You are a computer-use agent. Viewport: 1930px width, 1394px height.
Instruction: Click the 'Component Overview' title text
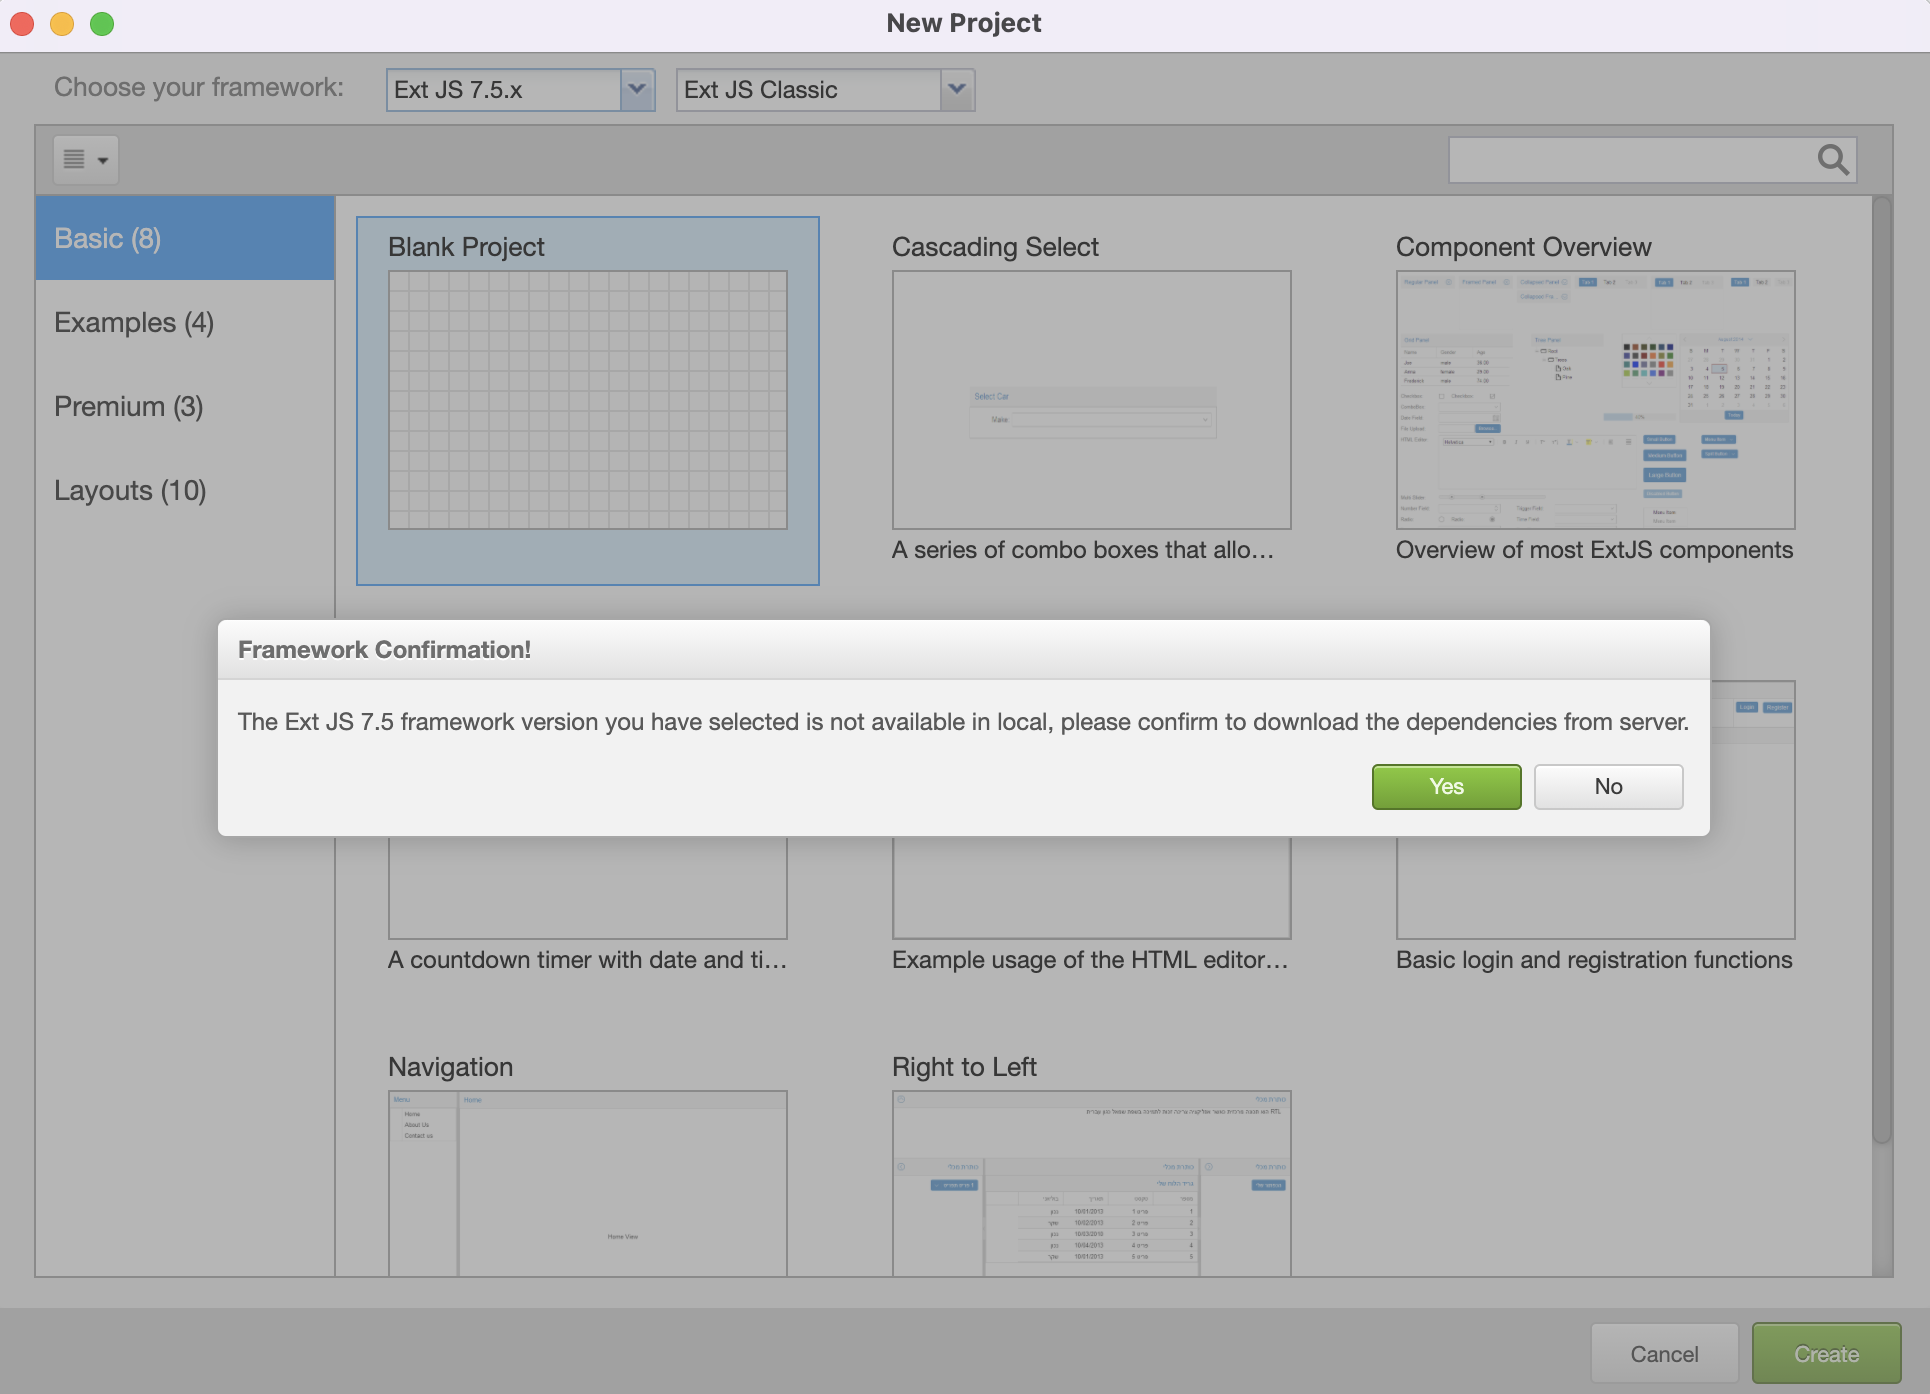point(1523,247)
